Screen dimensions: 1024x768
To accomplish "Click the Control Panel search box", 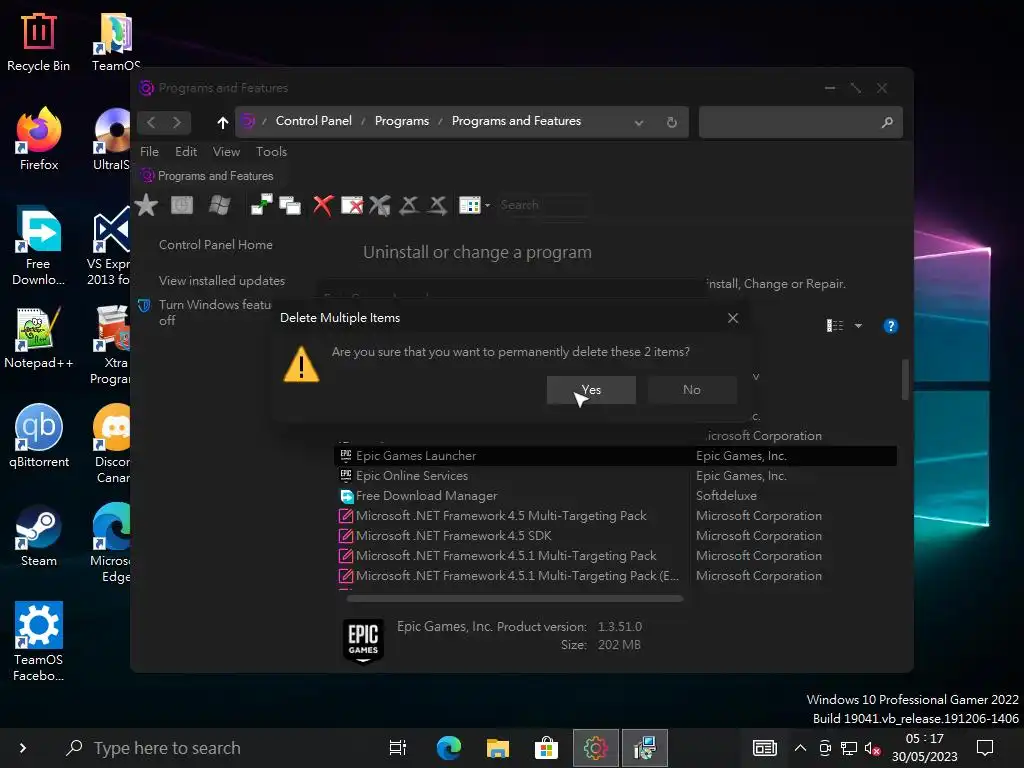I will (x=801, y=122).
